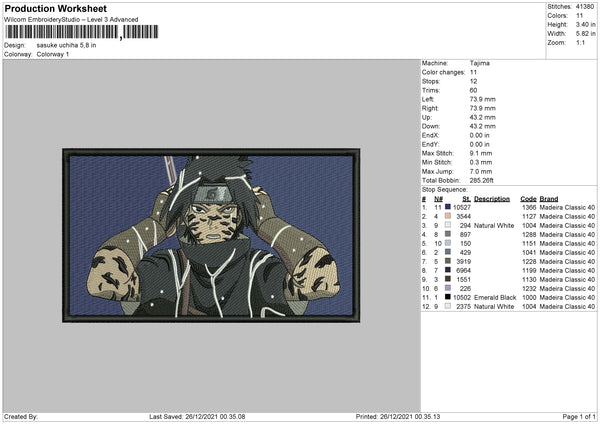This screenshot has height=424, width=600.
Task: Click the 'EndY:' label
Action: tap(430, 144)
